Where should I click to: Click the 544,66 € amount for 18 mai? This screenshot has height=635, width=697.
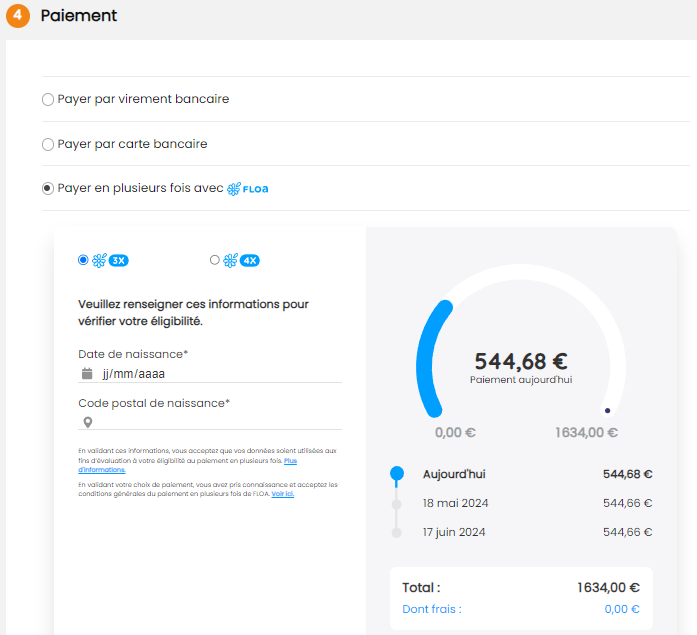(x=628, y=503)
